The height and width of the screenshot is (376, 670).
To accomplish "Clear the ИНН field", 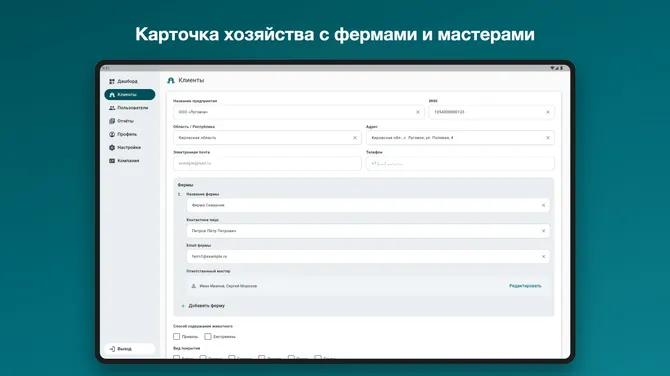I will pyautogui.click(x=548, y=112).
